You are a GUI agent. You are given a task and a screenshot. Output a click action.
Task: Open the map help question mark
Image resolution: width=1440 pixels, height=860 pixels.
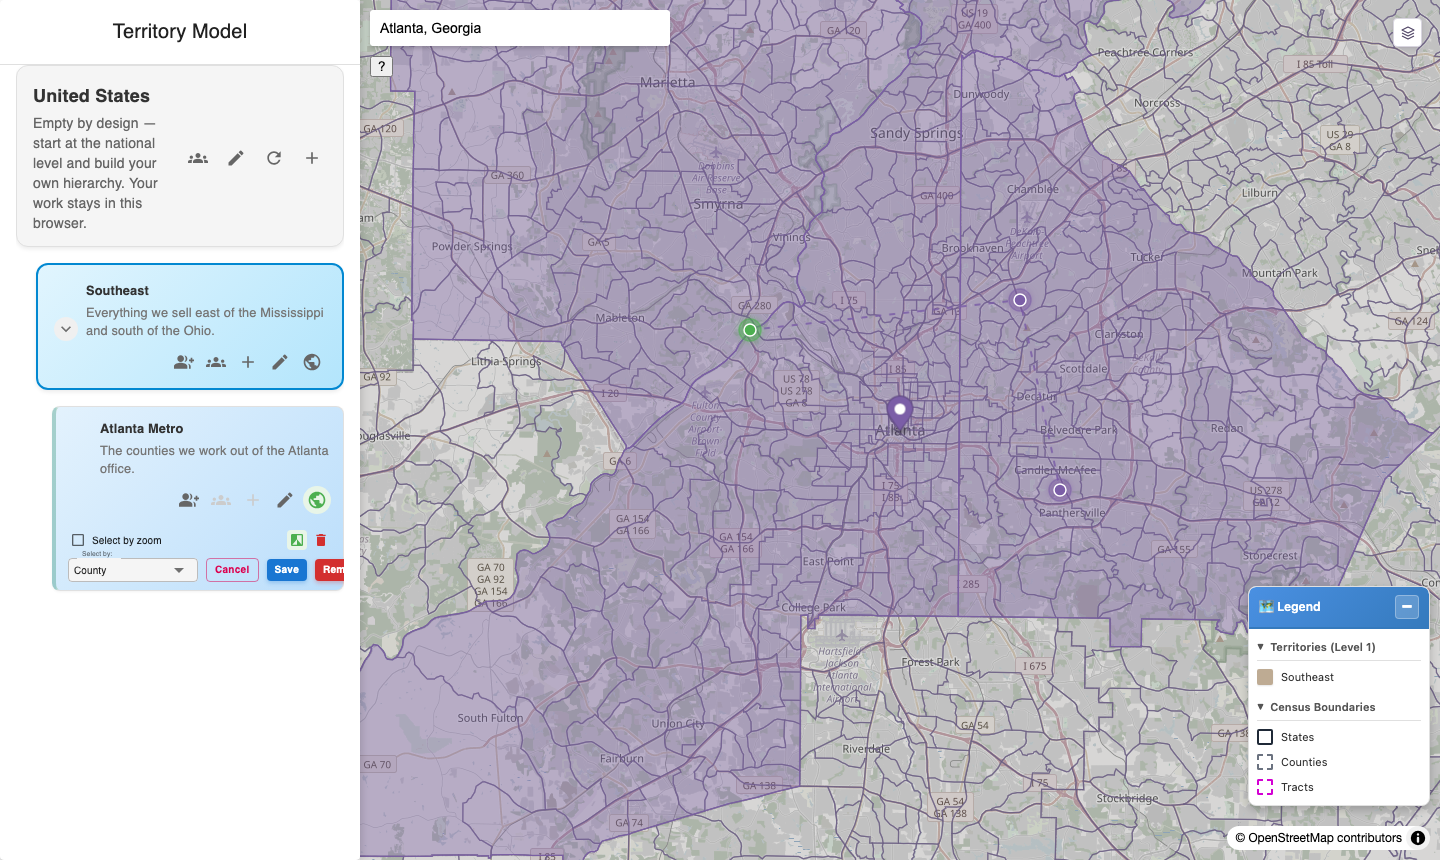[x=381, y=67]
